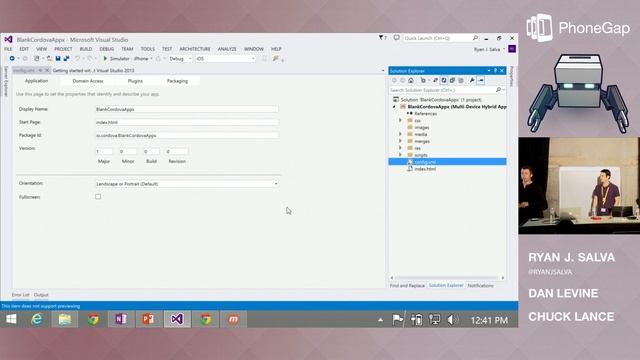Image resolution: width=640 pixels, height=360 pixels.
Task: Toggle the Fullscreen checkbox
Action: click(98, 197)
